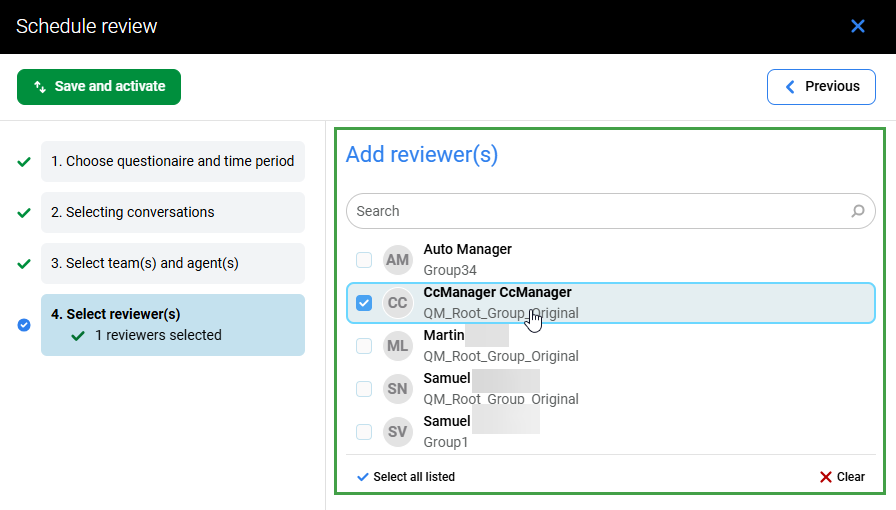The image size is (896, 510).
Task: Click the AM avatar icon for Auto Manager
Action: (x=398, y=260)
